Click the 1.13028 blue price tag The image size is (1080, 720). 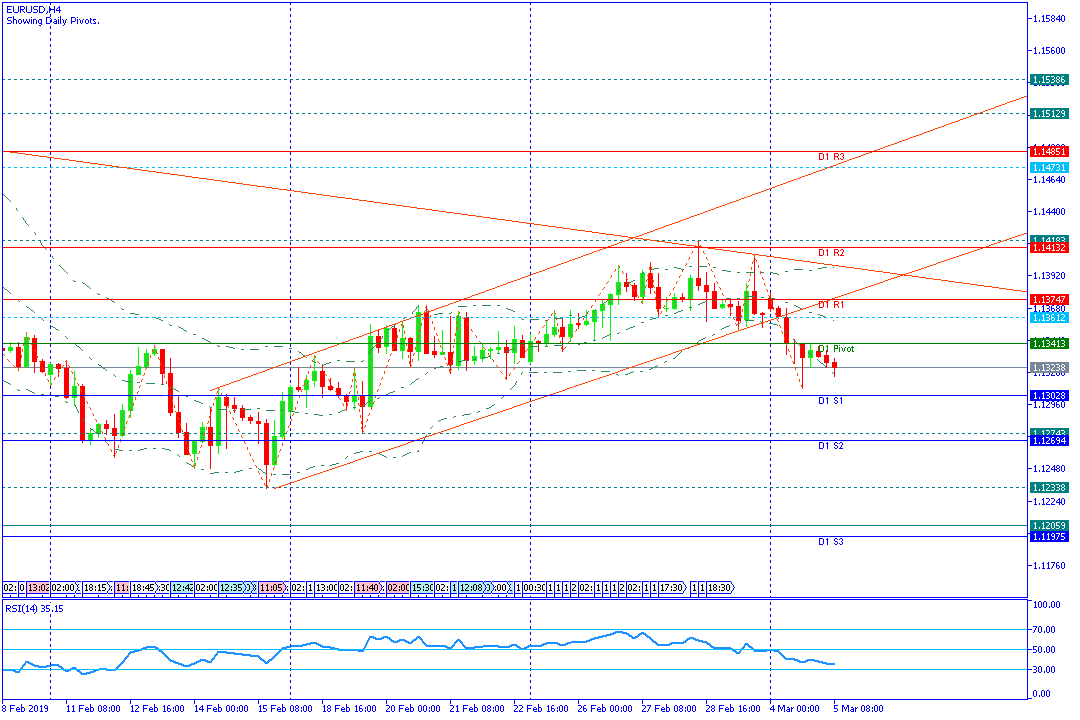tap(1049, 395)
